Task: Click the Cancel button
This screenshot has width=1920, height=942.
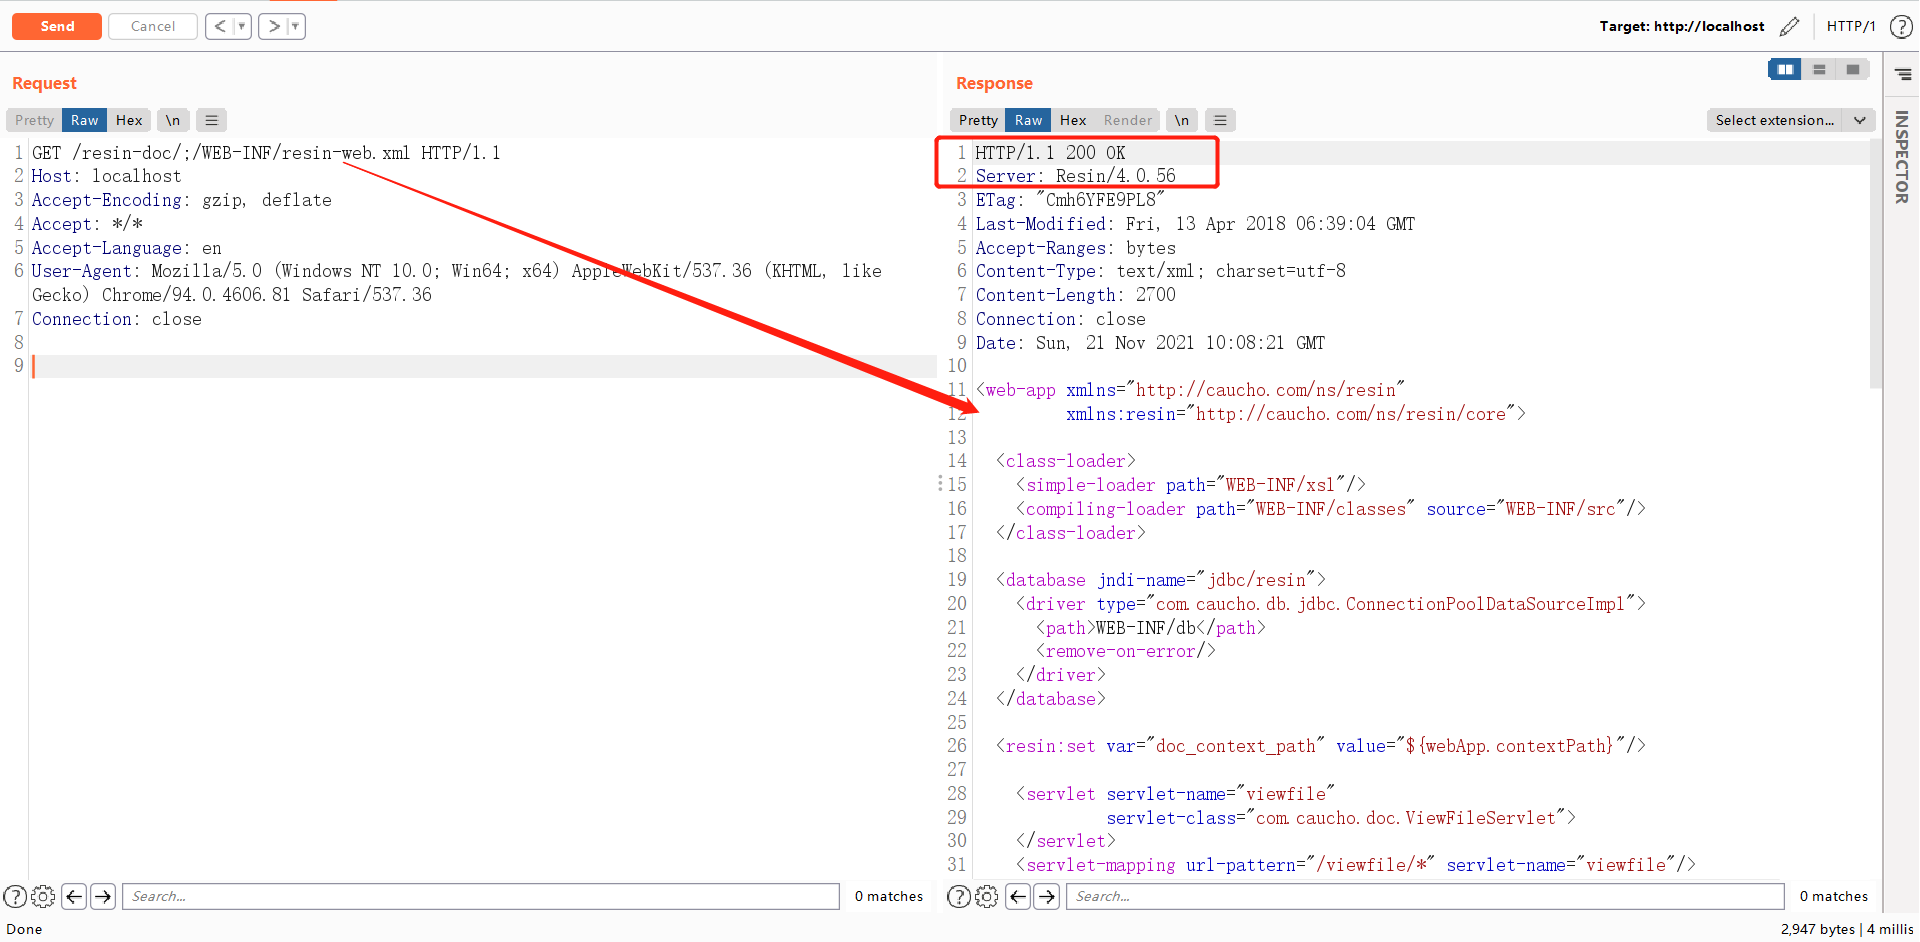Action: tap(153, 26)
